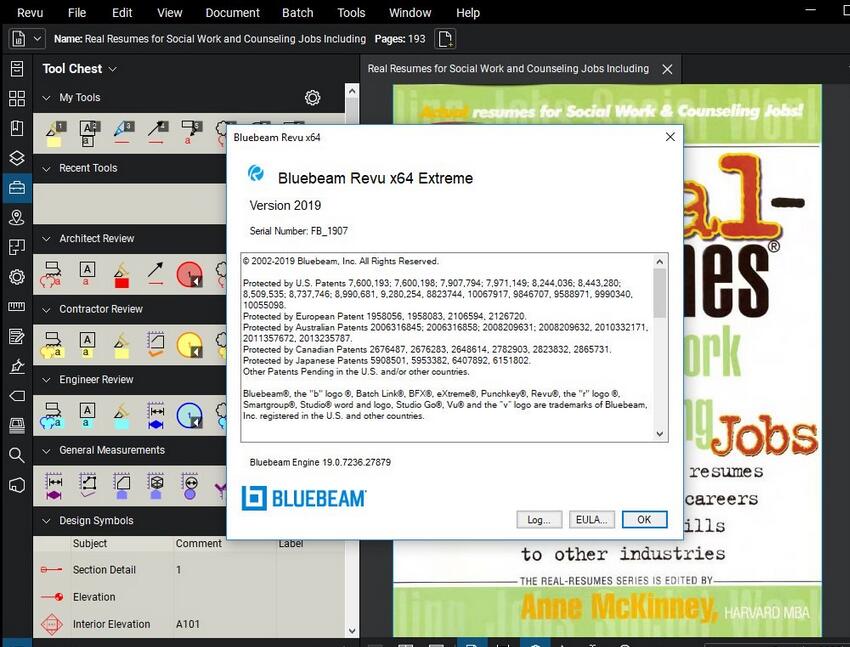The width and height of the screenshot is (850, 647).
Task: Collapse the My Tools section
Action: [x=47, y=98]
